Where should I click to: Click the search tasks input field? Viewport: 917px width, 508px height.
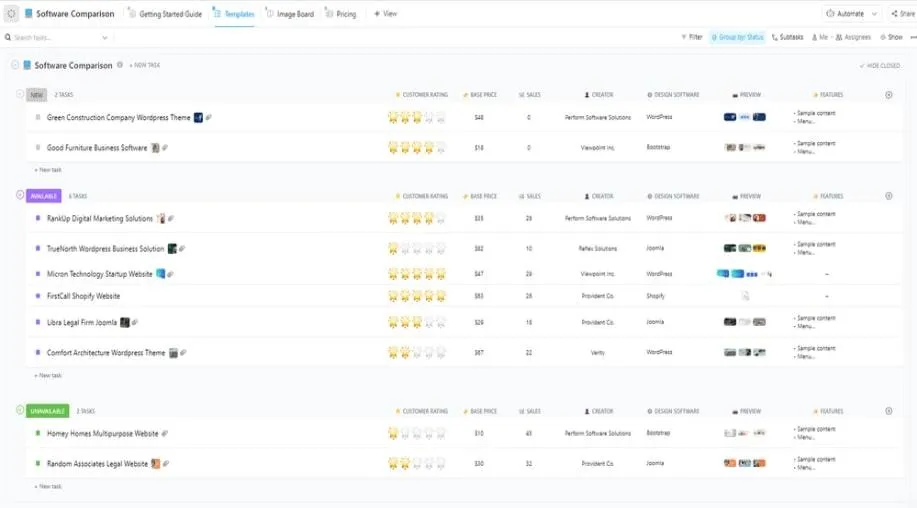pyautogui.click(x=53, y=37)
